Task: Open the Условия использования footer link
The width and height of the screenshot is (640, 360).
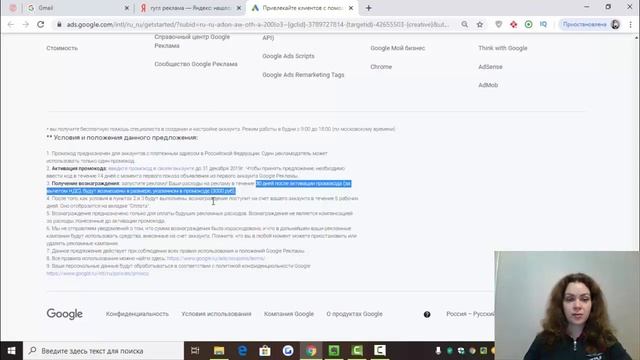Action: coord(216,314)
